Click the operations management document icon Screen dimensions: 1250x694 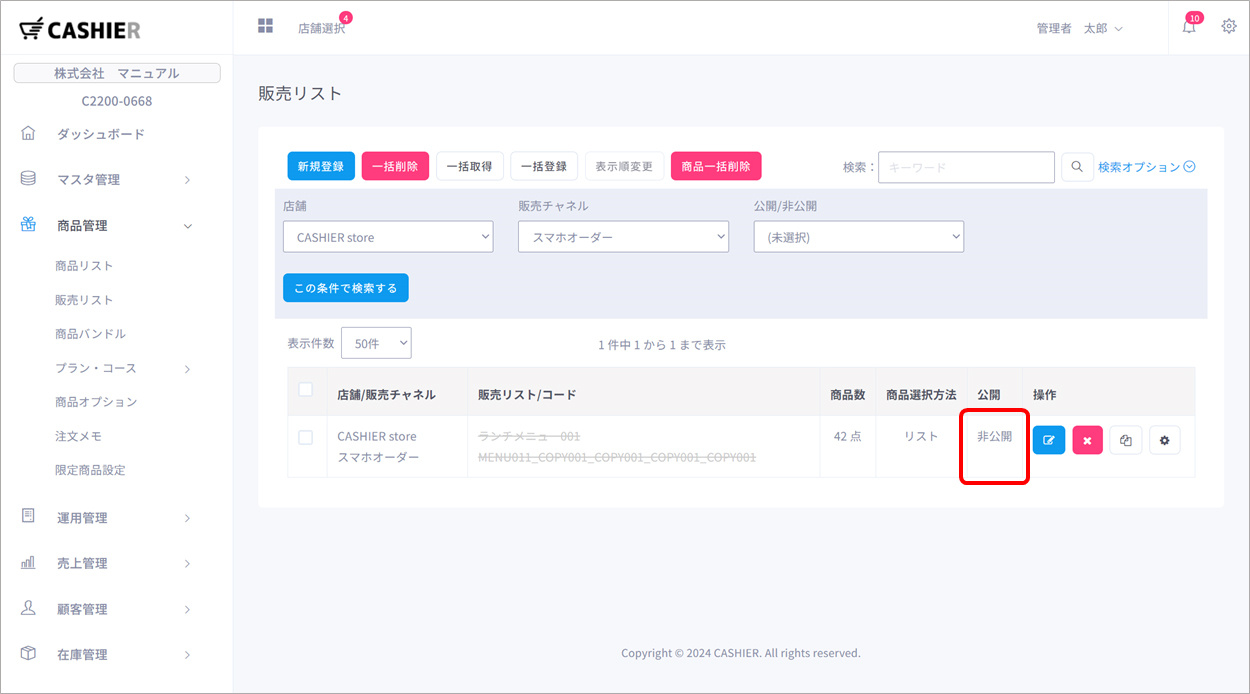pos(28,517)
